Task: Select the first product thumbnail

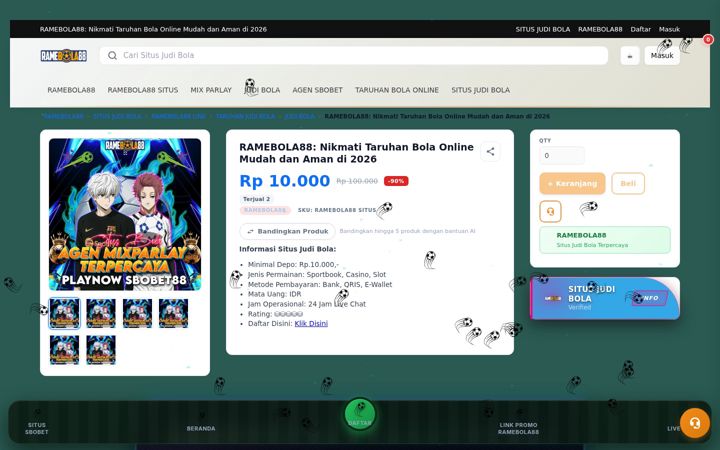Action: click(x=64, y=313)
